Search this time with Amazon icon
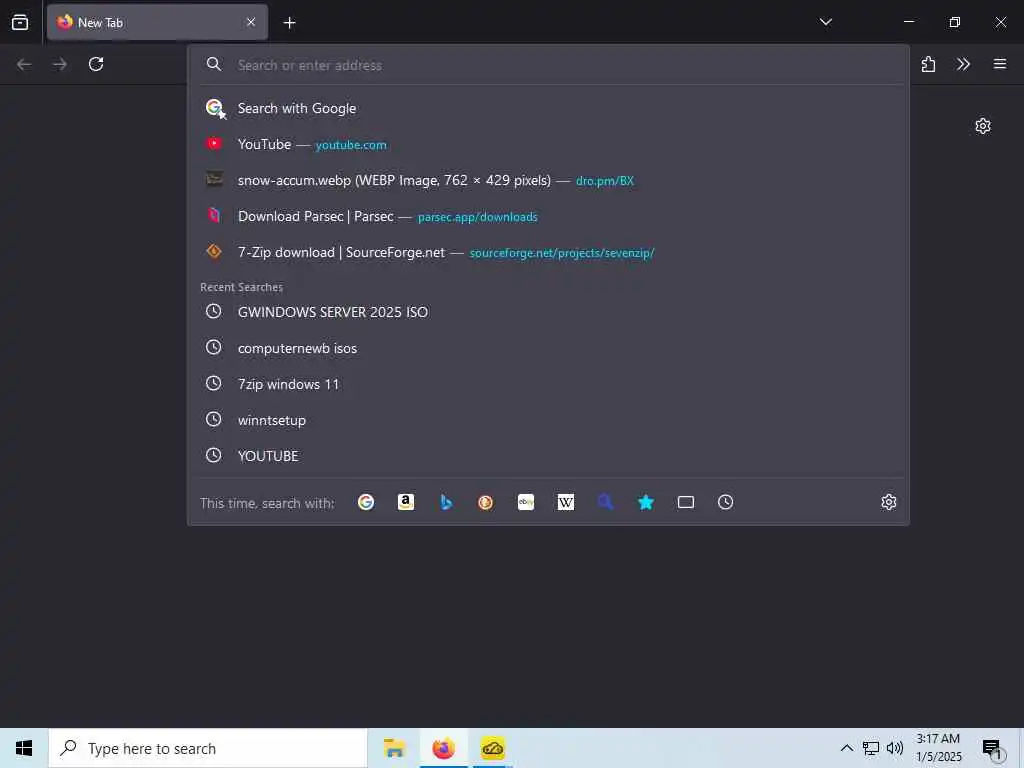This screenshot has width=1024, height=768. point(406,502)
